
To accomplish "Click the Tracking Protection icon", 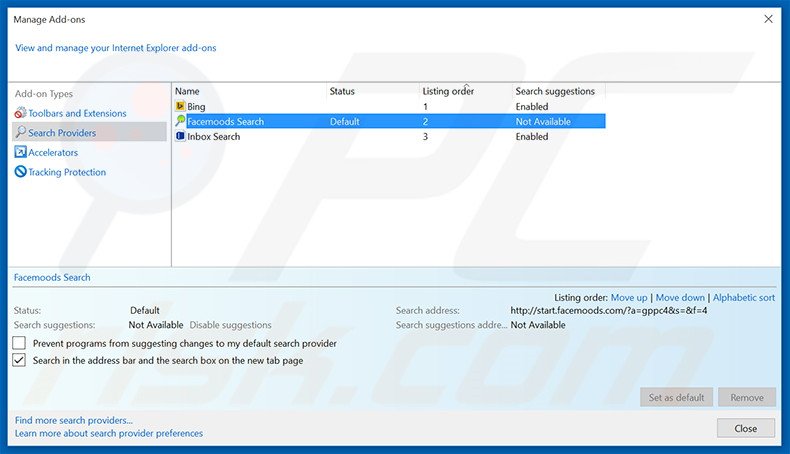I will (20, 171).
